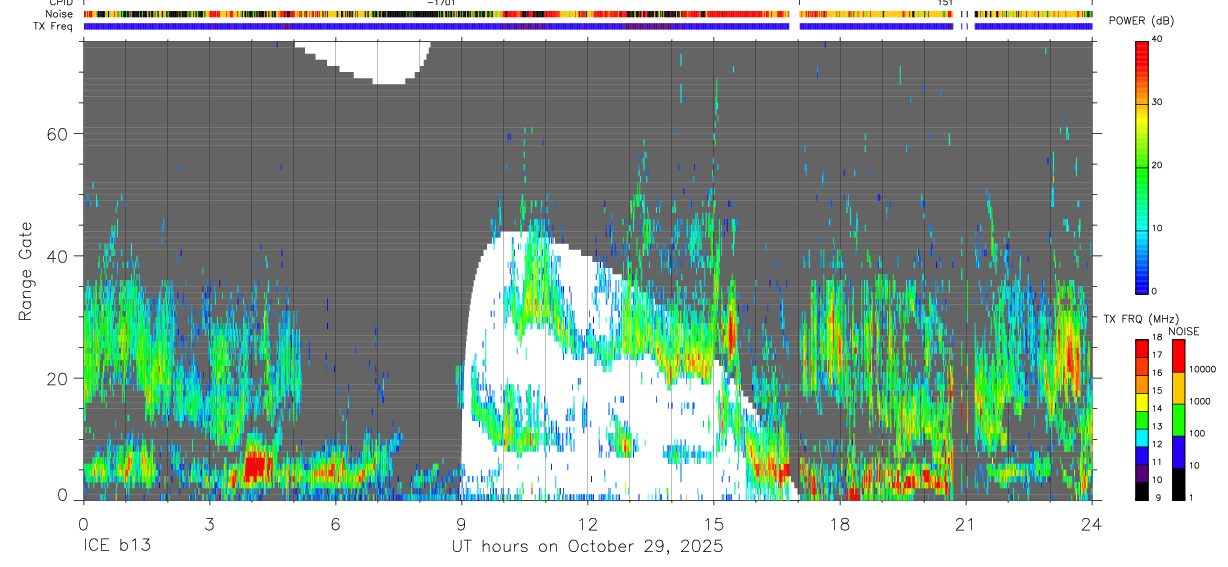Pick the yellow 14–15 MHz TX FRQ segment

(x=1141, y=402)
